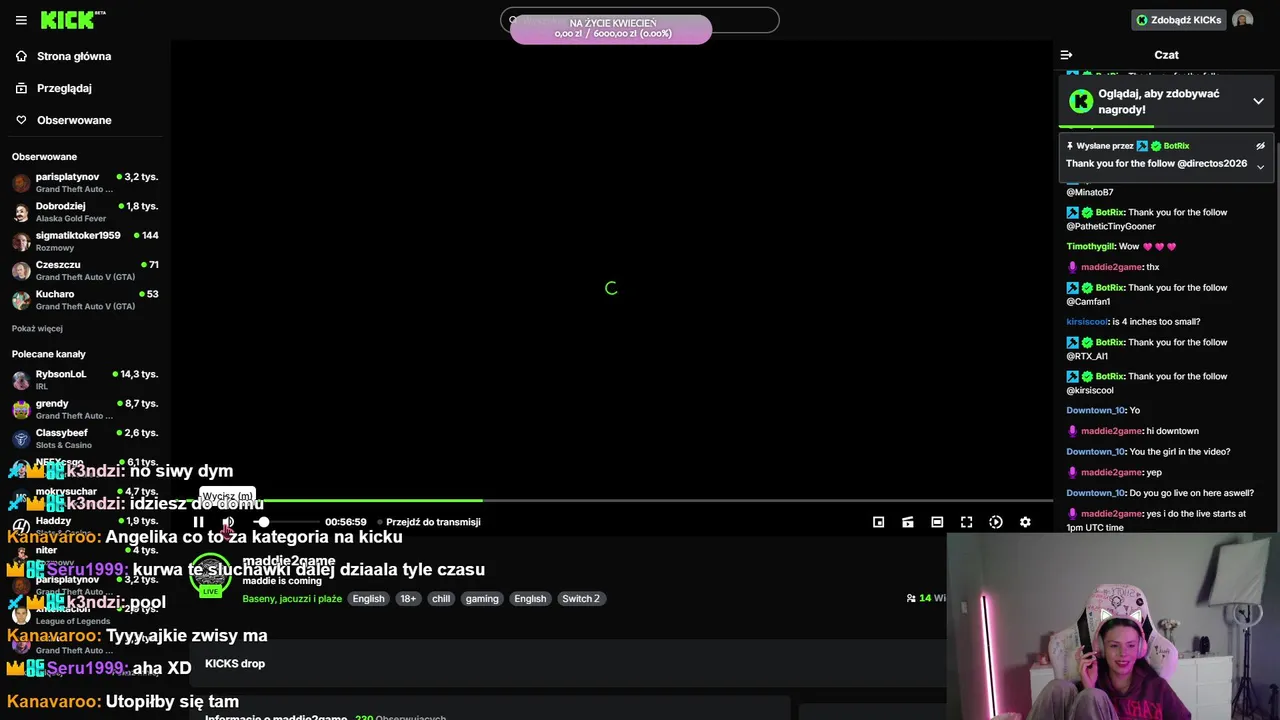The width and height of the screenshot is (1280, 720).
Task: Open user profile avatar menu
Action: [1242, 20]
